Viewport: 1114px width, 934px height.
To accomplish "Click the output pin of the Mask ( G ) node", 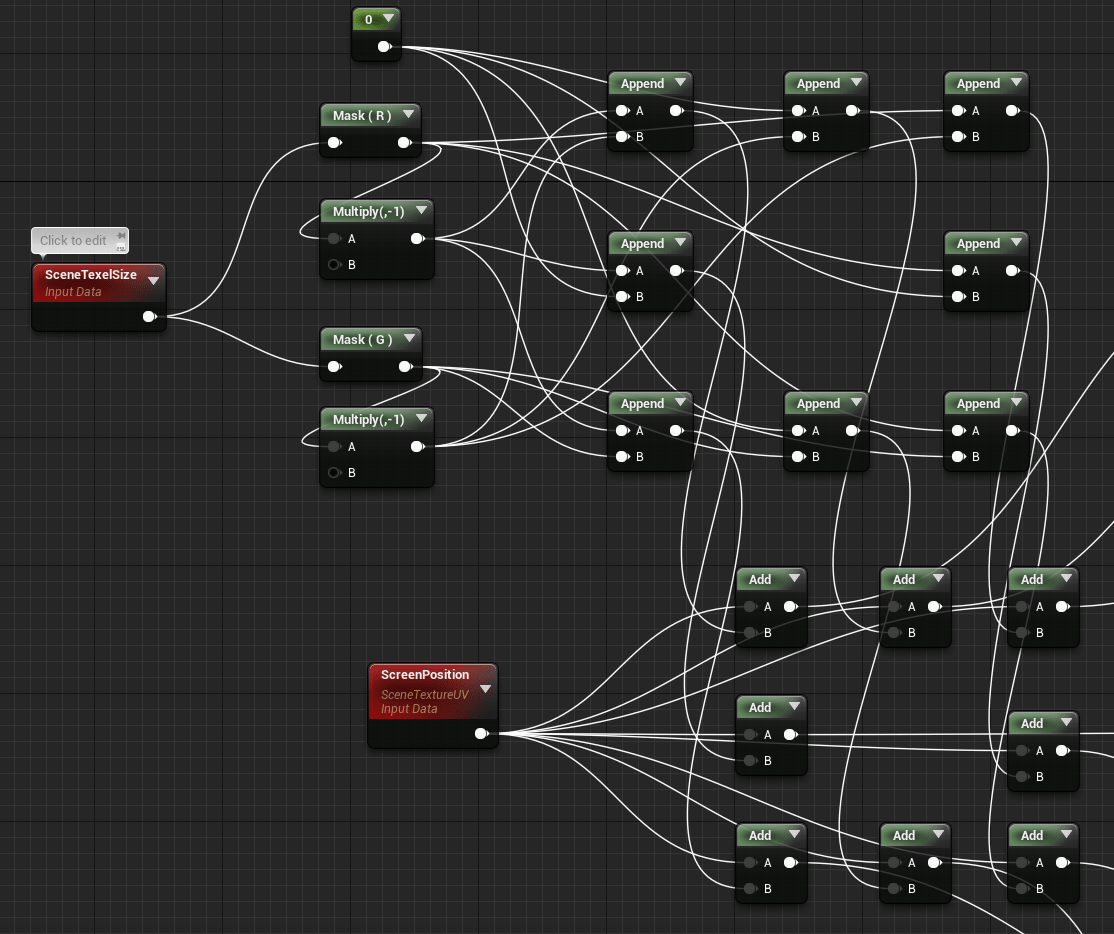I will click(406, 366).
